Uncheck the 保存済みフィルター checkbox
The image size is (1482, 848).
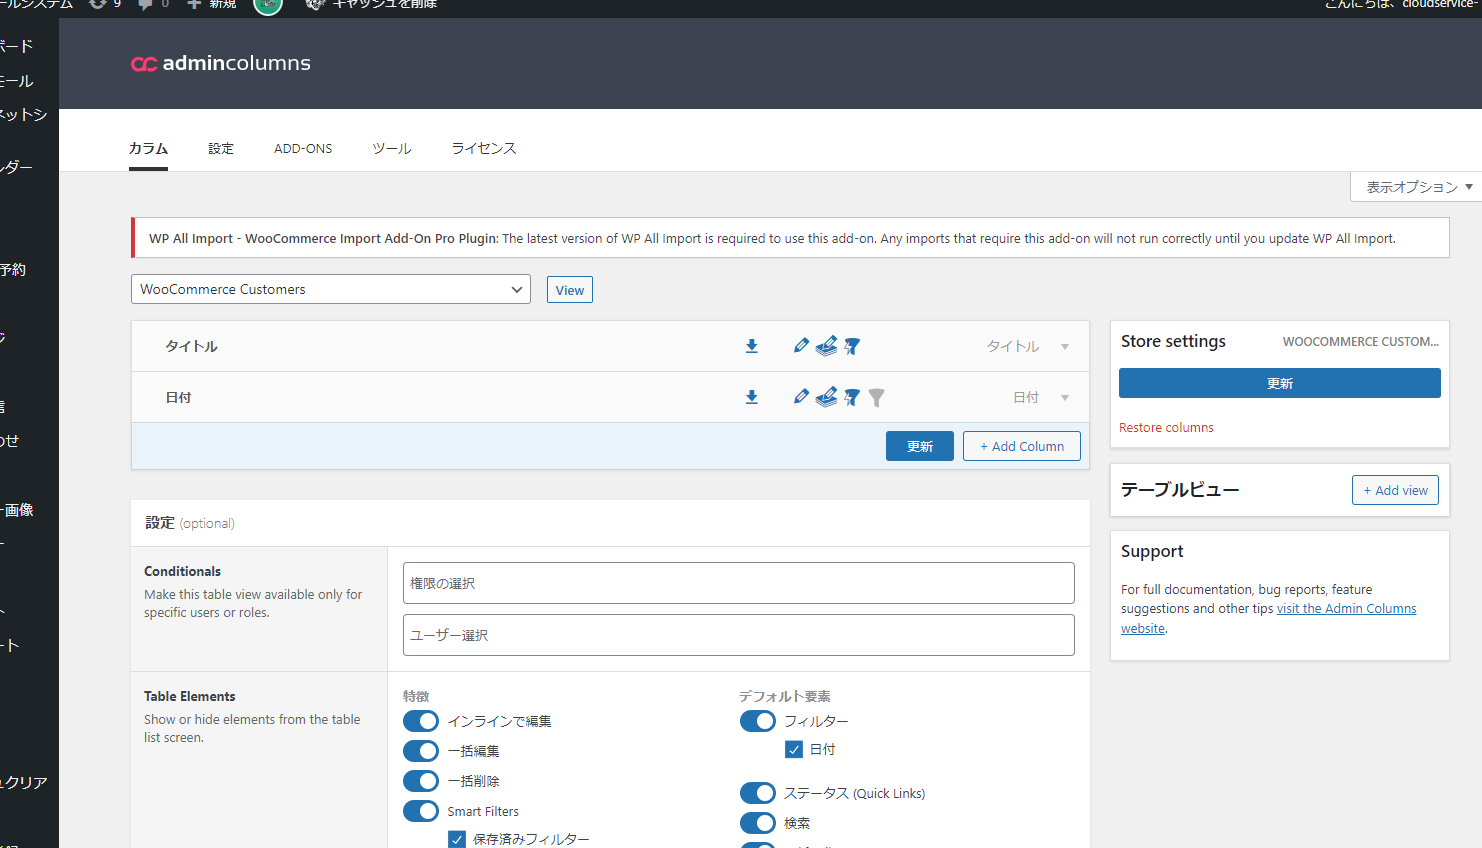457,839
